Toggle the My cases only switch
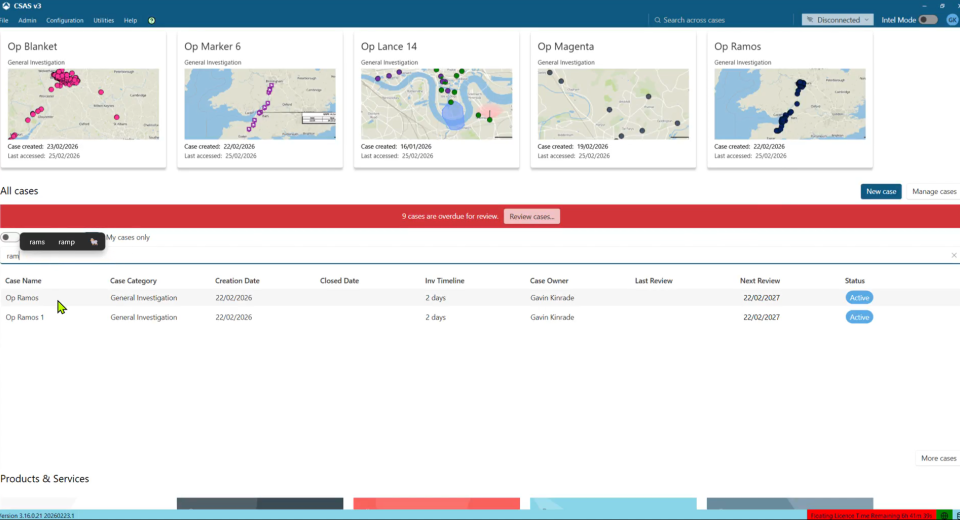The image size is (960, 520). (x=10, y=237)
